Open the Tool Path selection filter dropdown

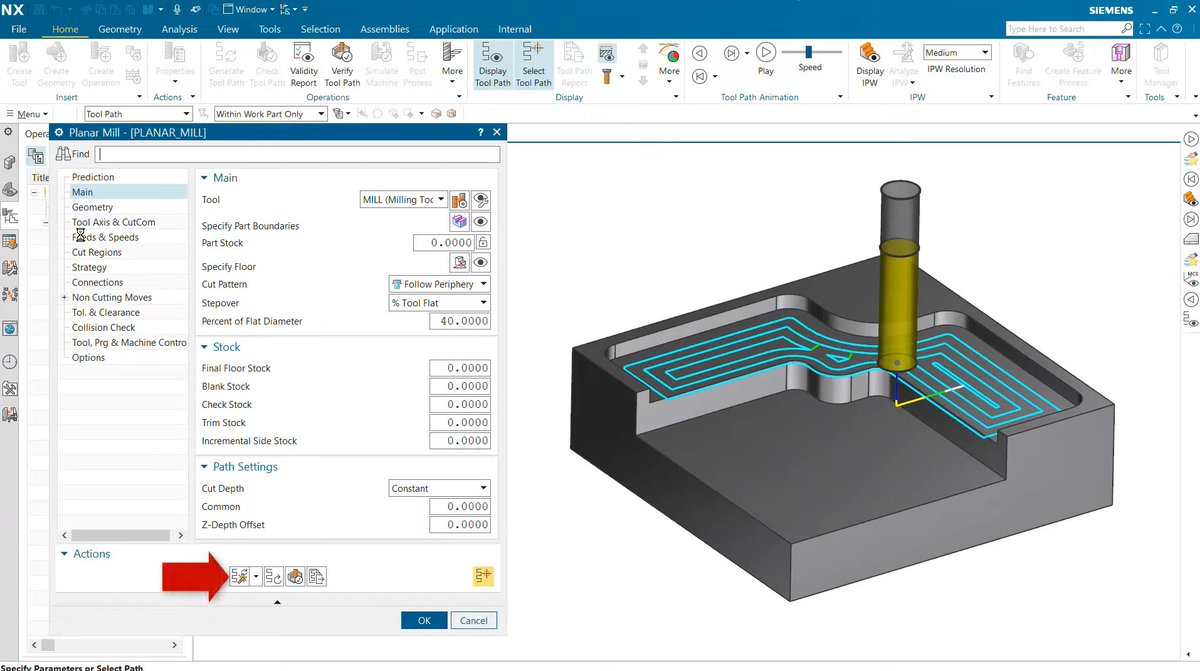[138, 114]
